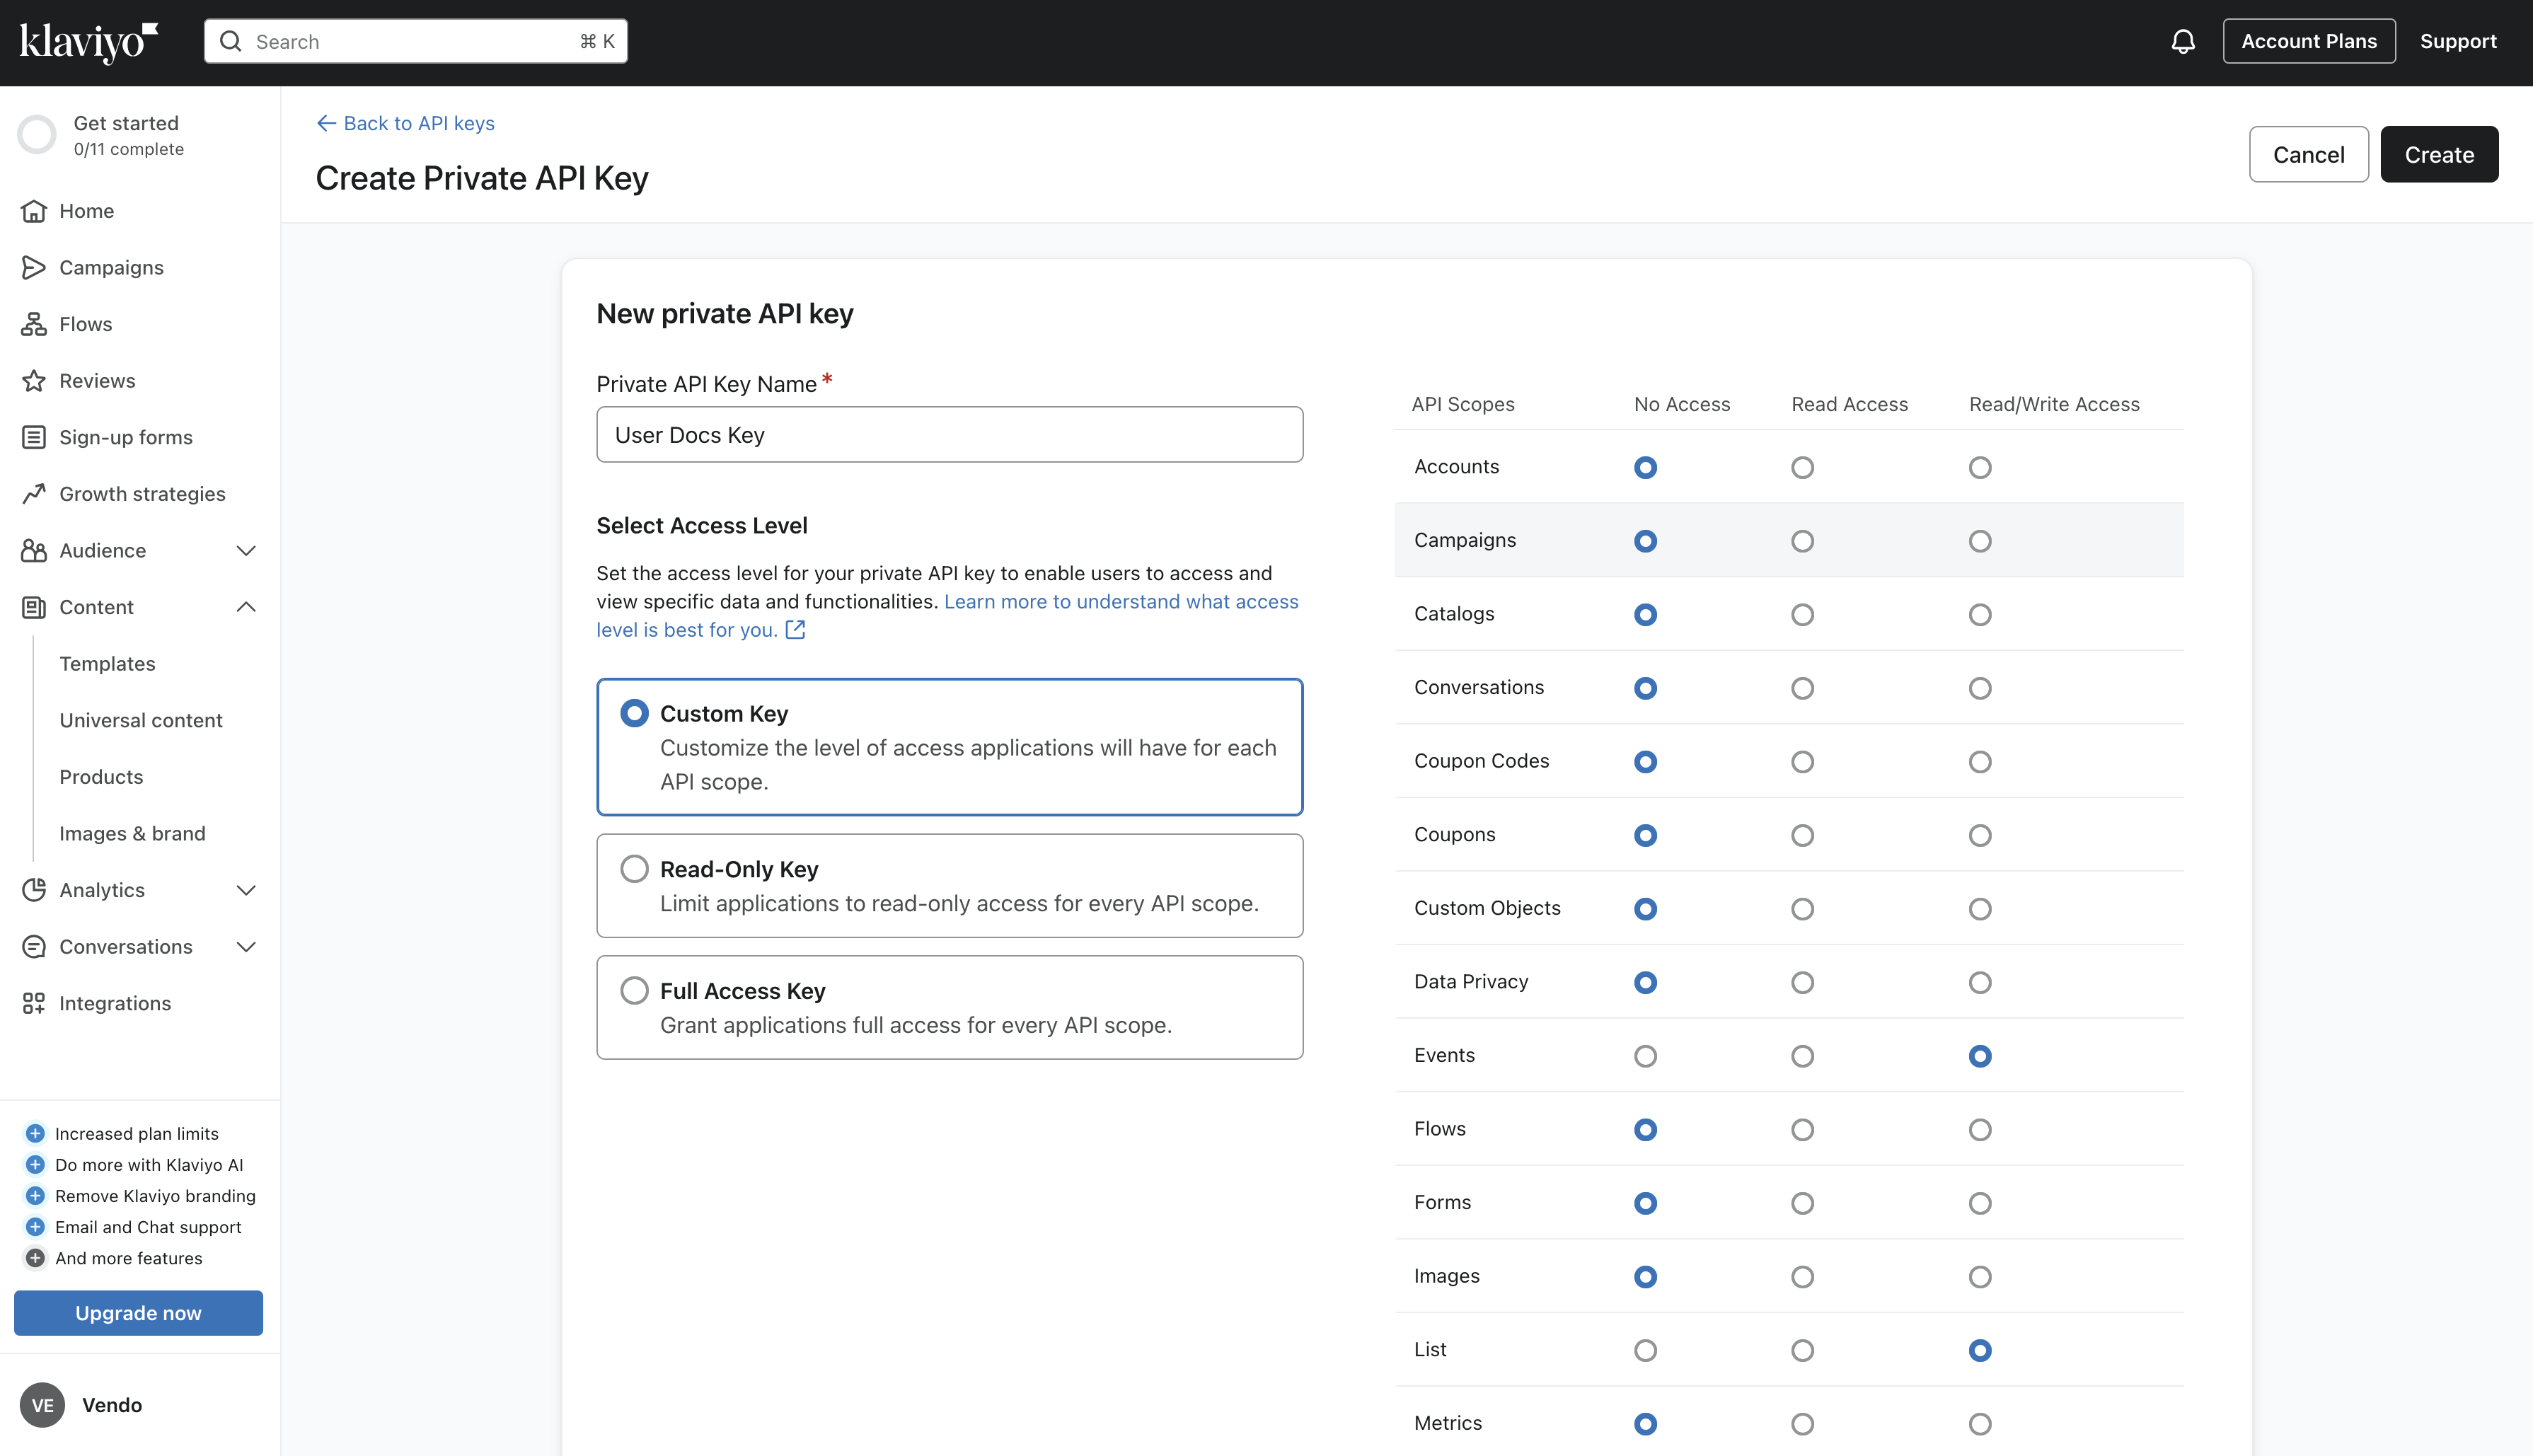Go back to API keys
This screenshot has width=2533, height=1456.
coord(405,123)
